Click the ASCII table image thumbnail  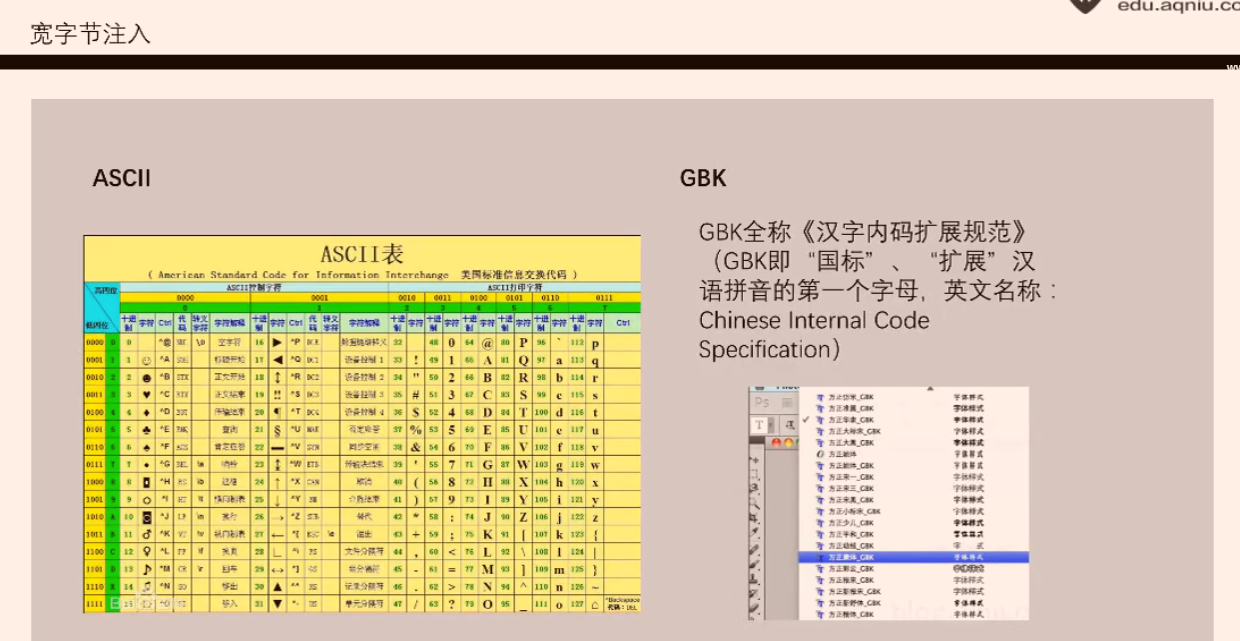tap(362, 424)
